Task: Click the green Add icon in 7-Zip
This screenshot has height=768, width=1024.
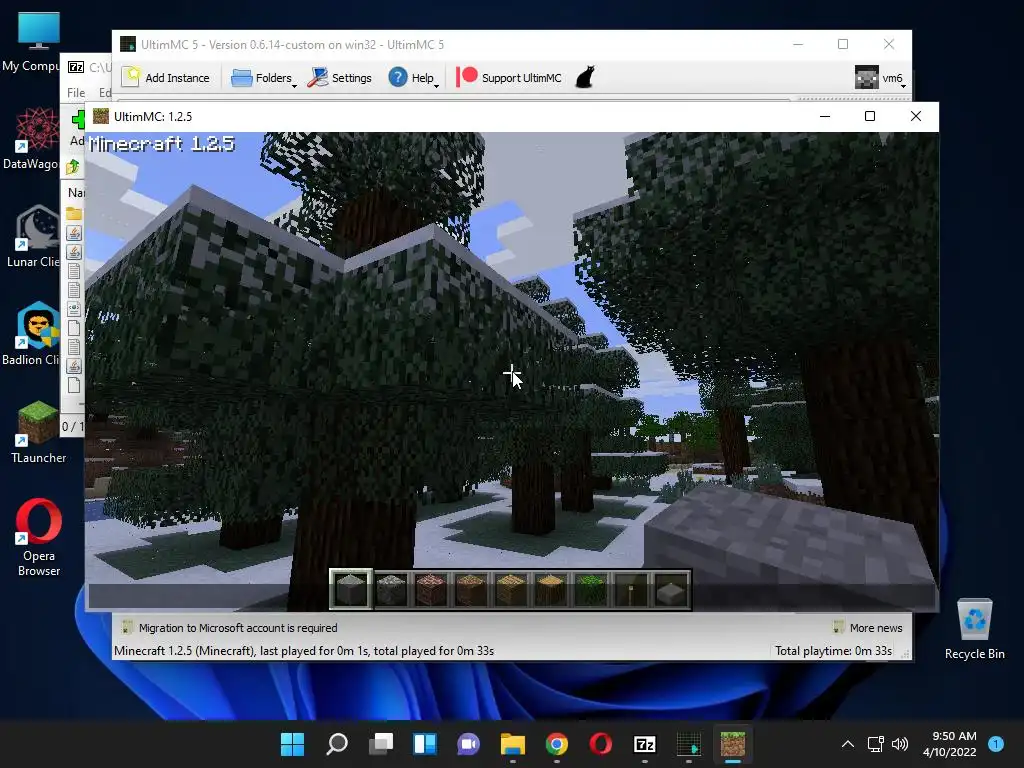Action: [78, 120]
